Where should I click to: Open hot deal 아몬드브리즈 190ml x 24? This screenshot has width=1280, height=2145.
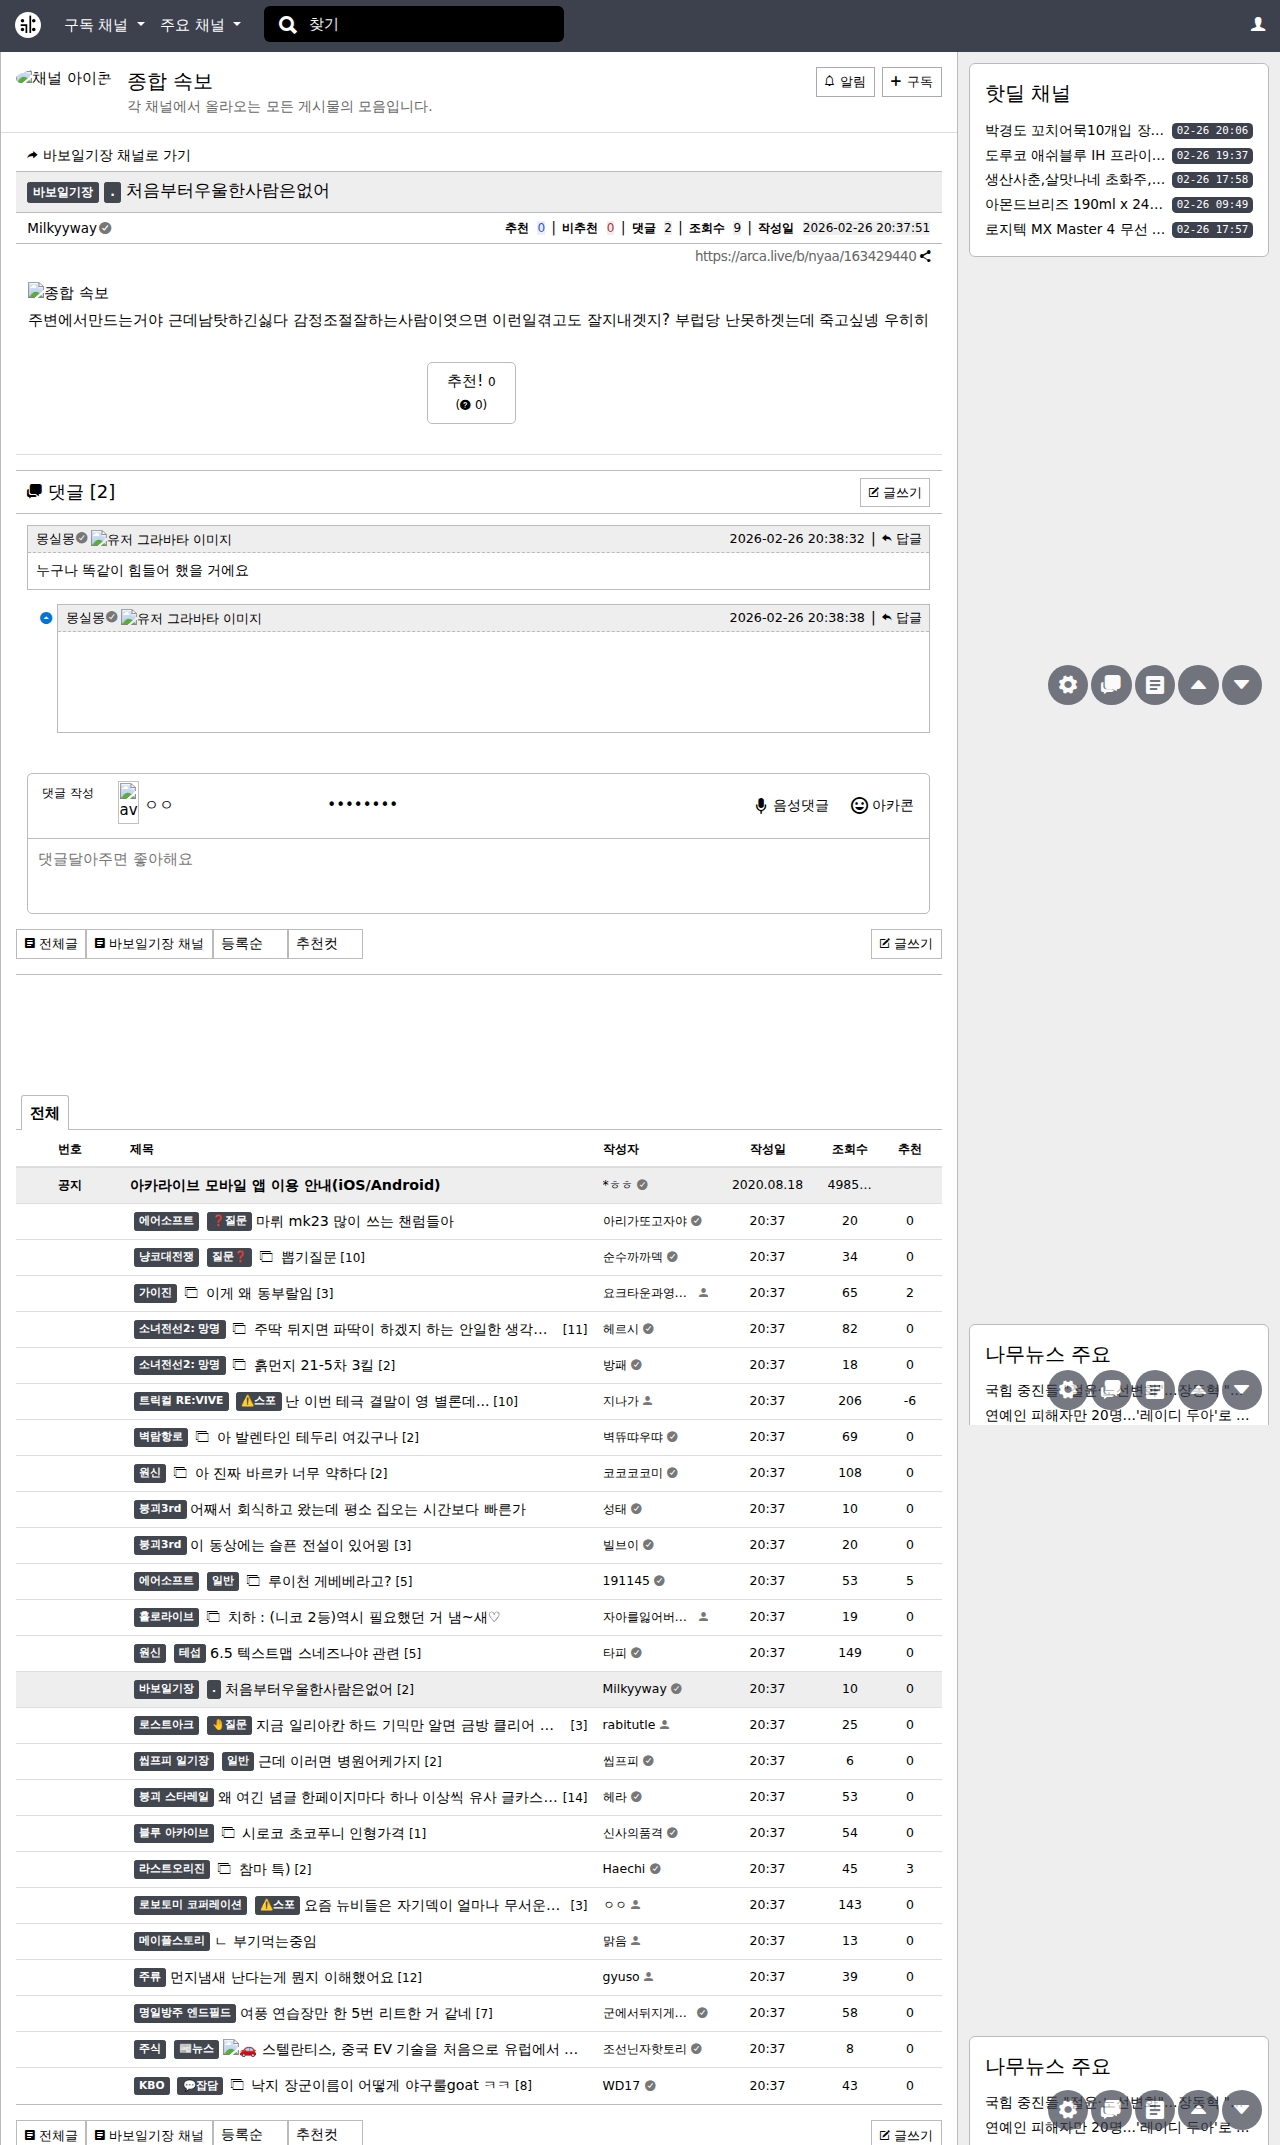[1074, 204]
